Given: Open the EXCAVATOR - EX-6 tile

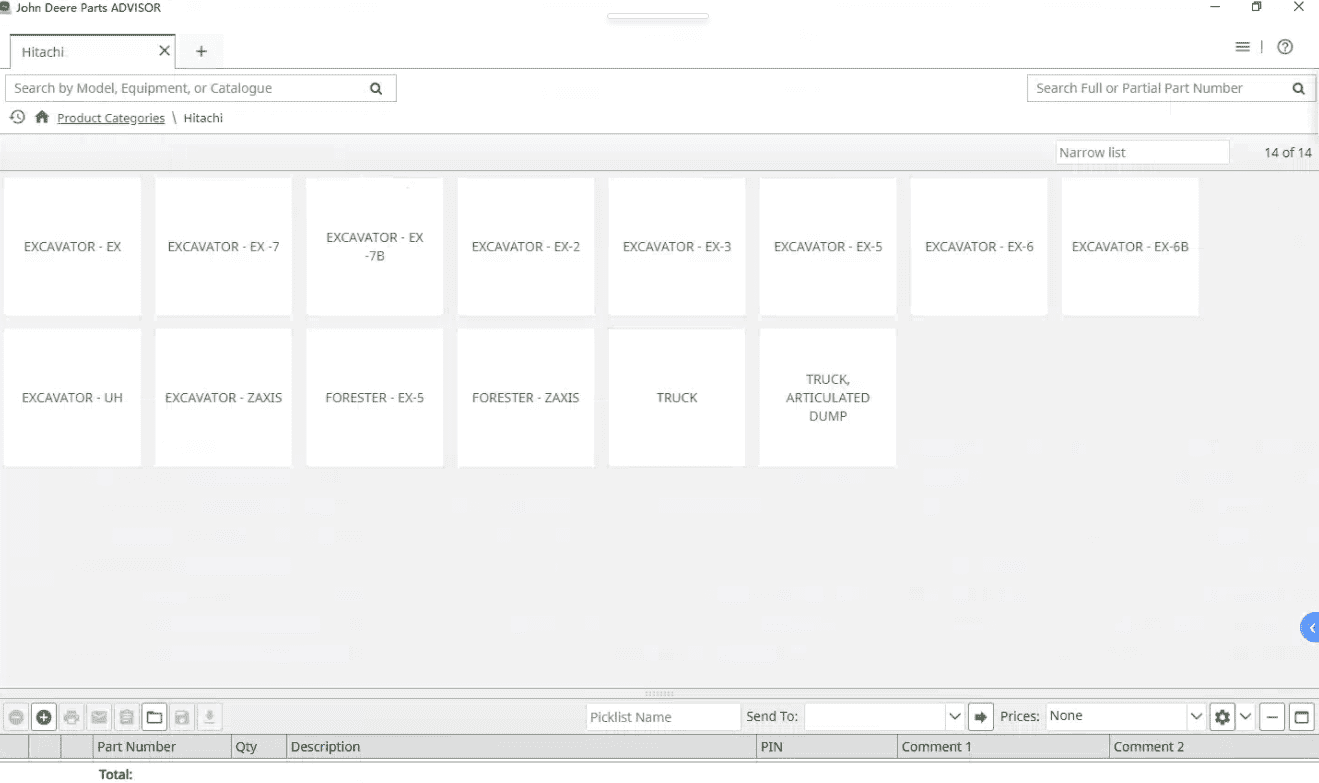Looking at the screenshot, I should pyautogui.click(x=979, y=246).
